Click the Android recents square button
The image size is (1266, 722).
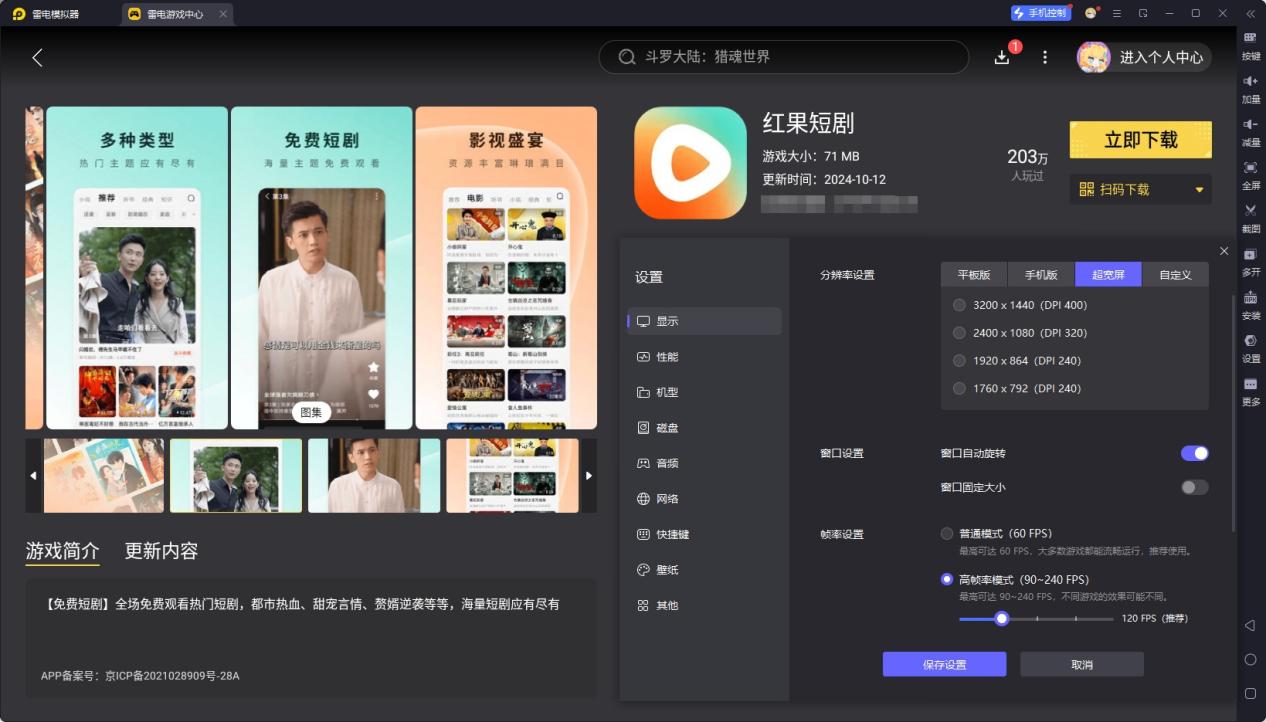coord(1250,693)
